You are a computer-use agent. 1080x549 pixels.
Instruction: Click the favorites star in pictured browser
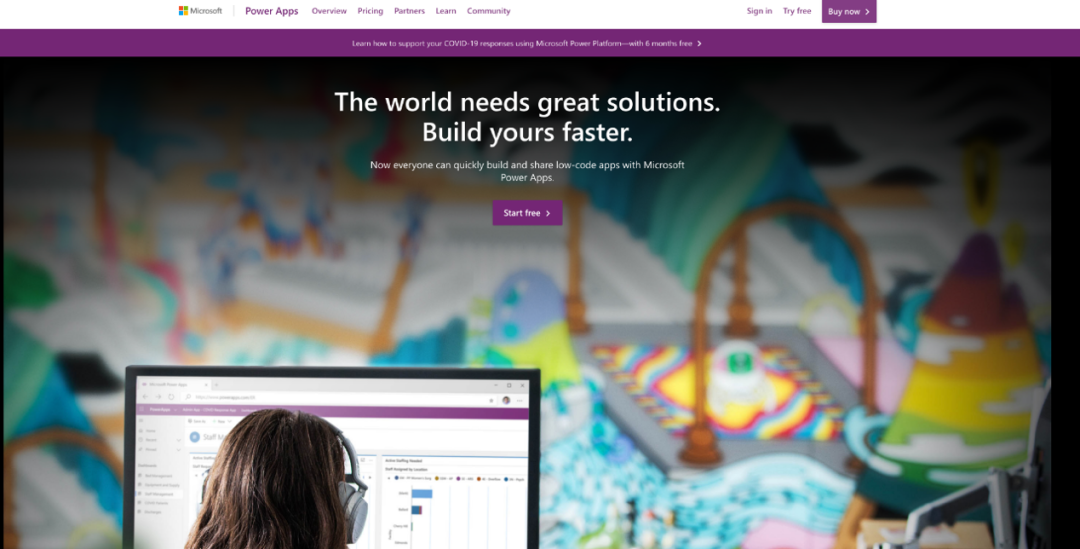point(491,400)
